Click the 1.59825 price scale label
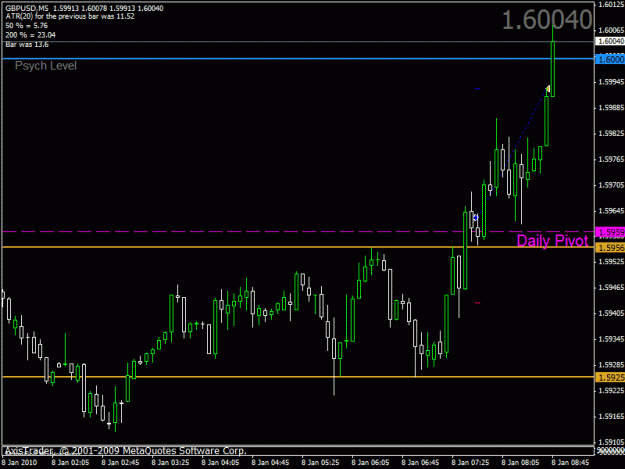 click(x=611, y=133)
